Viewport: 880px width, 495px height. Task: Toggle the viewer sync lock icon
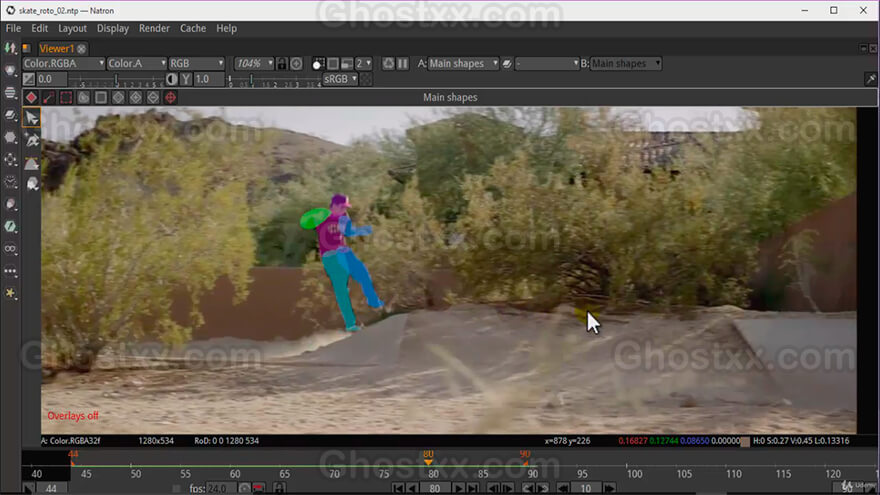point(282,63)
